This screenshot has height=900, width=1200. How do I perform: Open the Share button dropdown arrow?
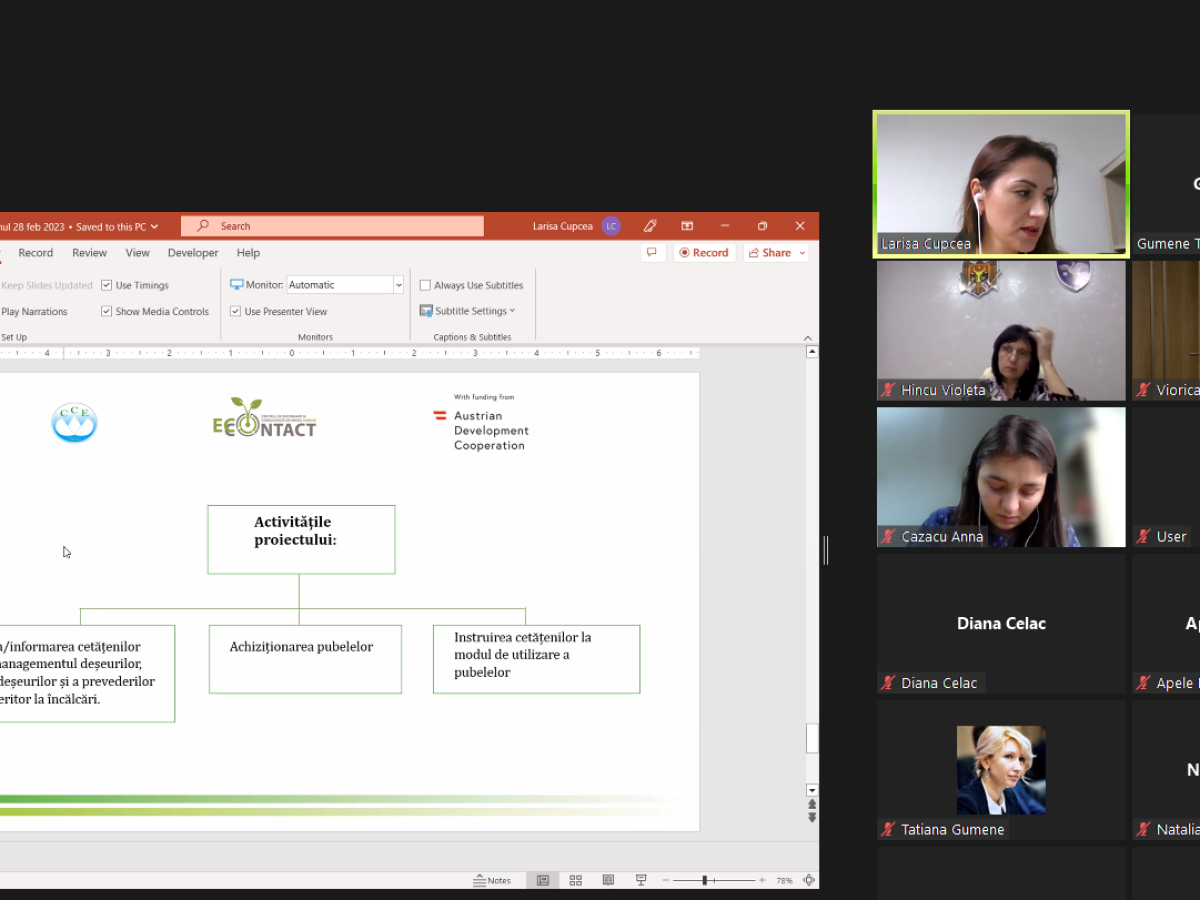click(802, 253)
